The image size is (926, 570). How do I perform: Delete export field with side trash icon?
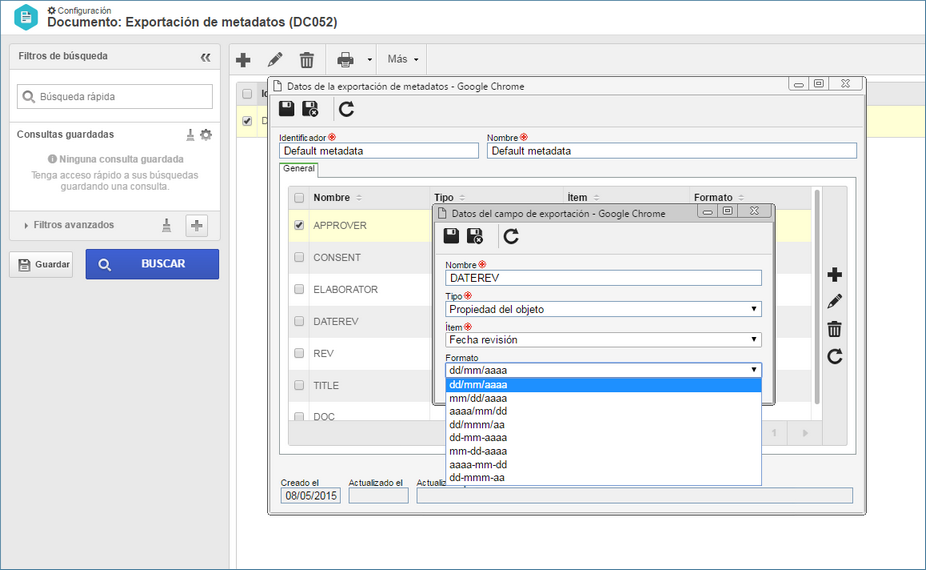834,329
